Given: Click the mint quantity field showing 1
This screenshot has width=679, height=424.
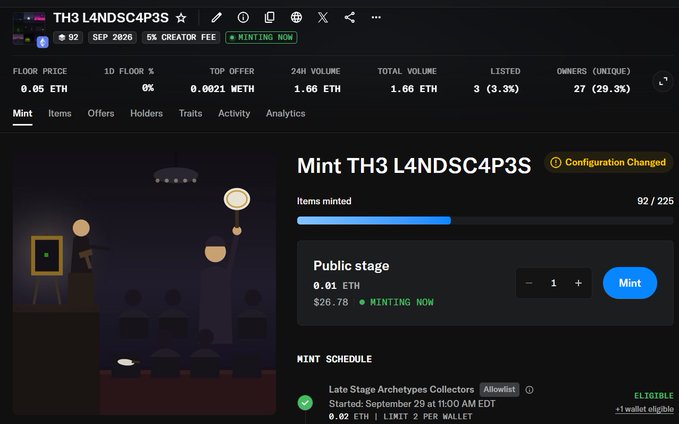Looking at the screenshot, I should (553, 283).
